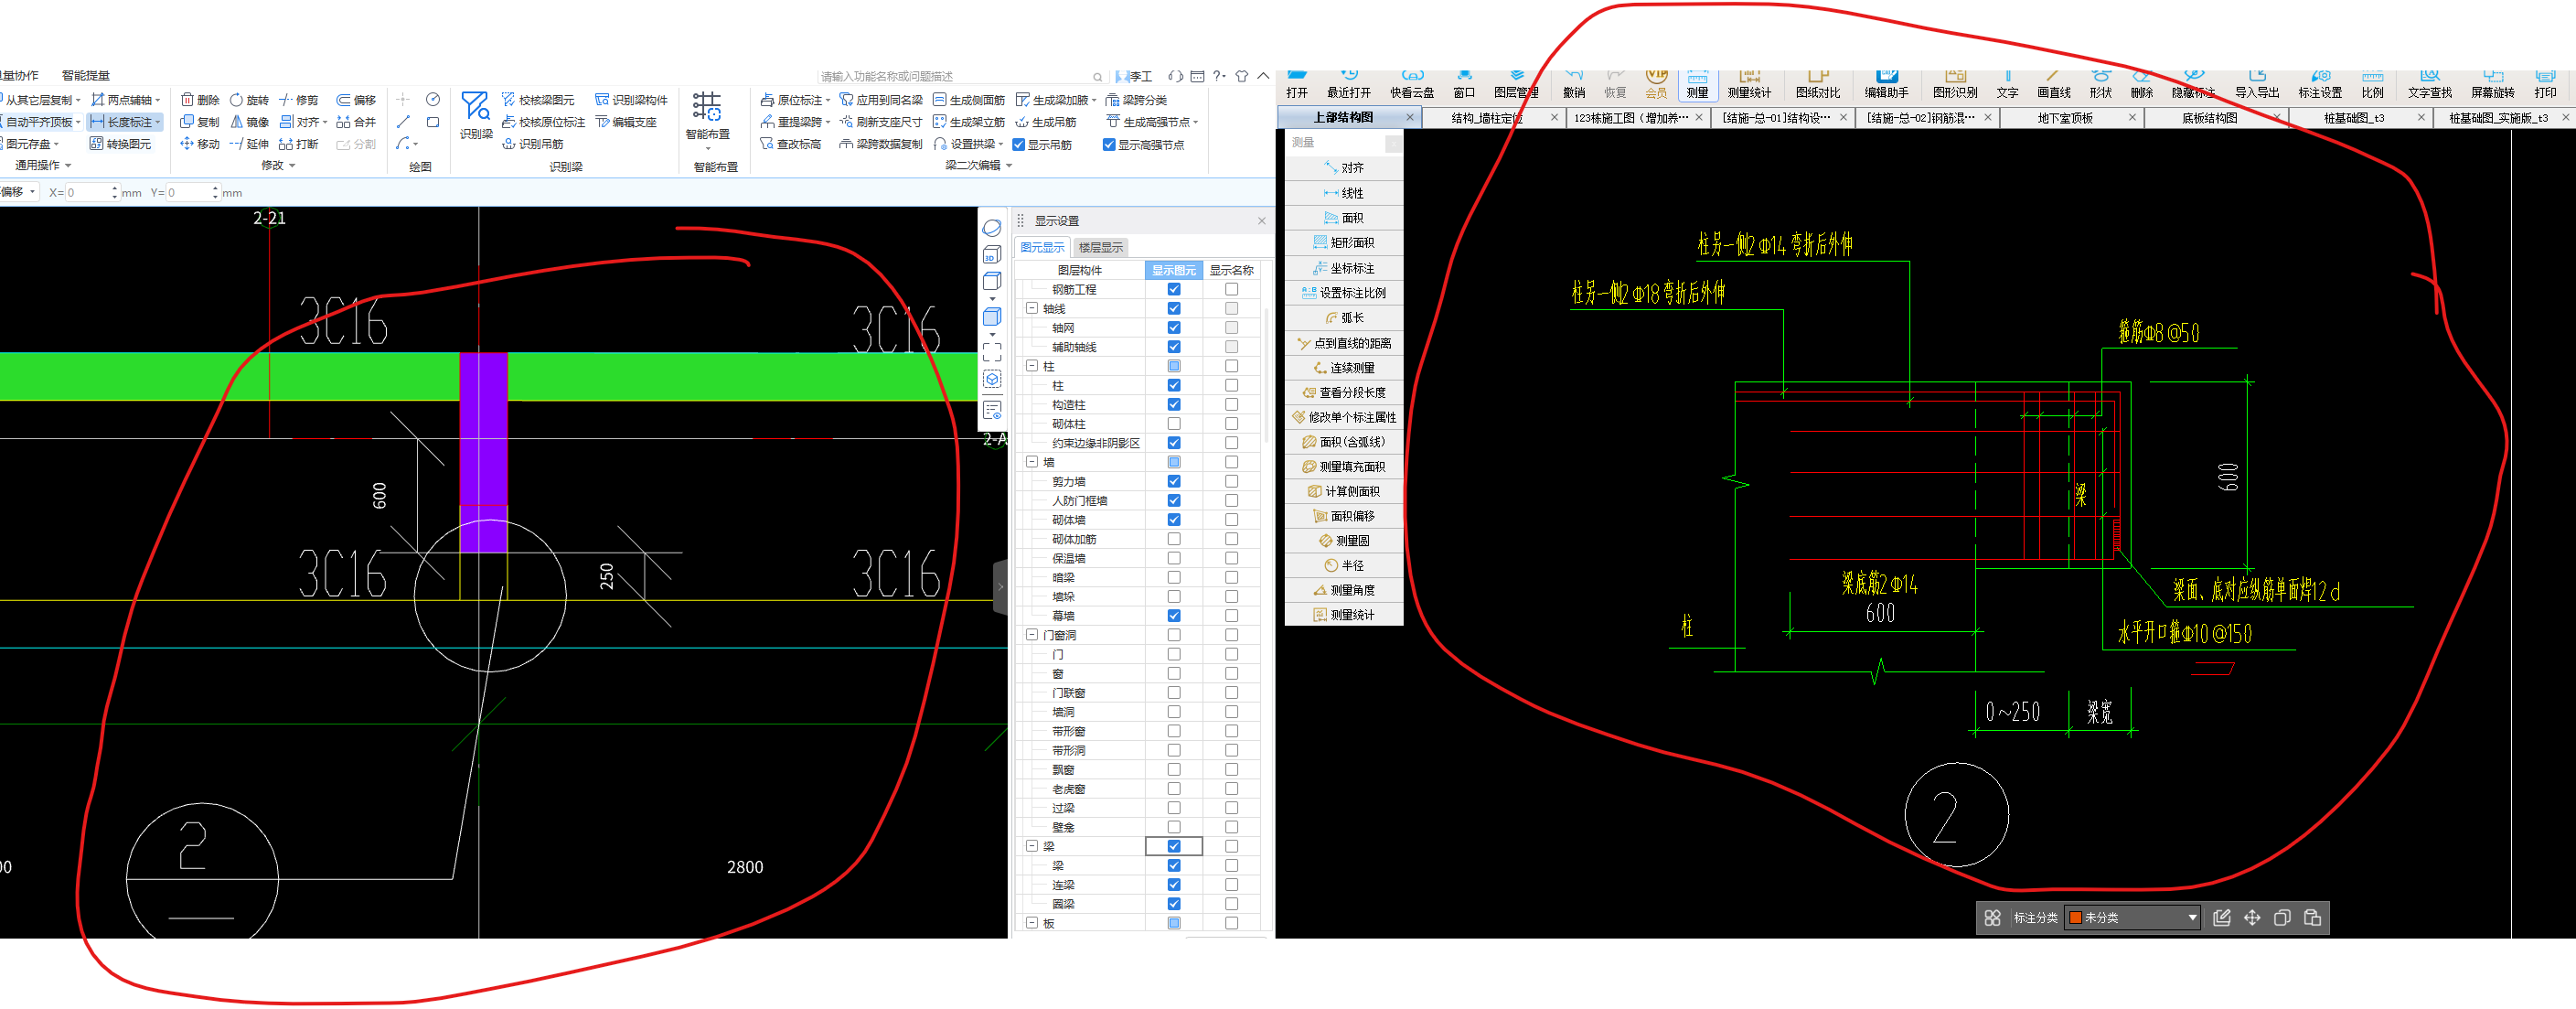2576x1009 pixels.
Task: Collapse the 墙 tree group
Action: pos(1032,462)
